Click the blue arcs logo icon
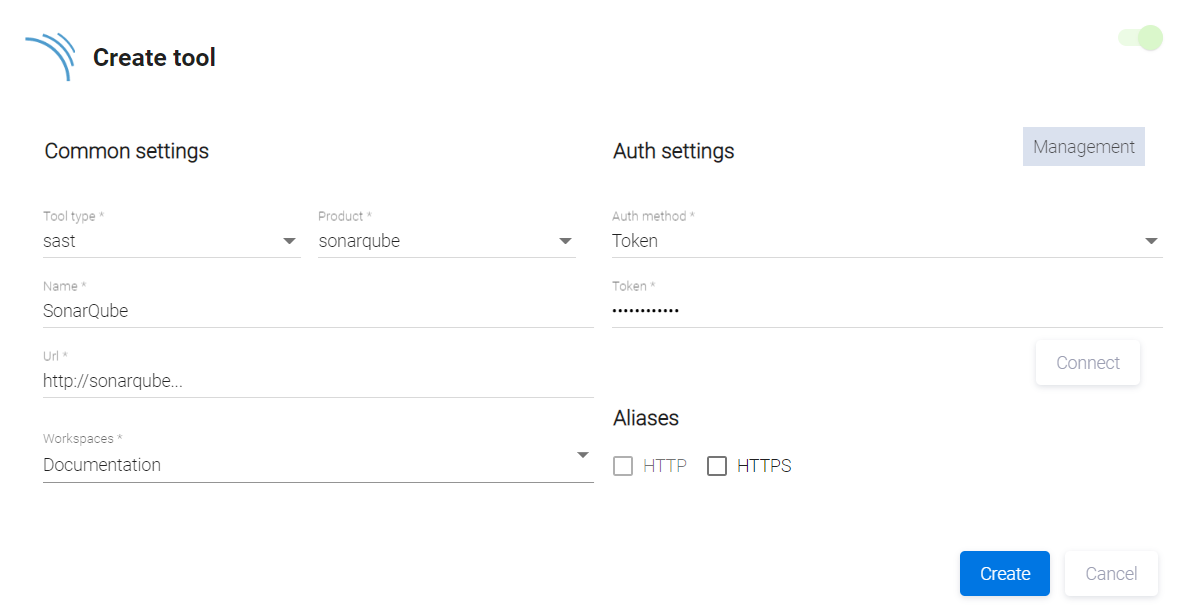 point(51,56)
